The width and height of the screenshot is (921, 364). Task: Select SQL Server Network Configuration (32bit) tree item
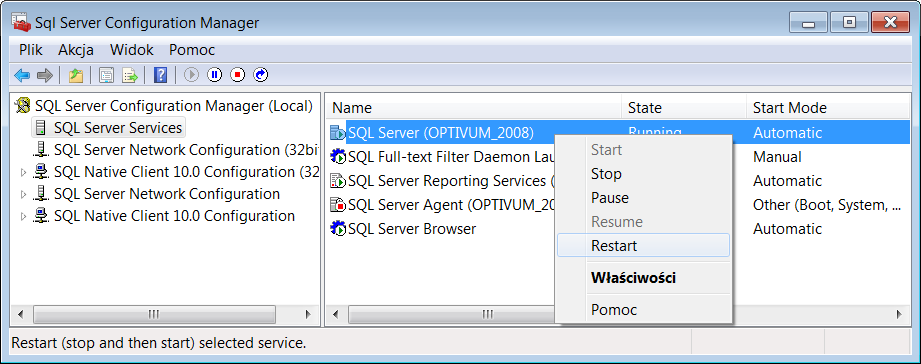coord(186,150)
